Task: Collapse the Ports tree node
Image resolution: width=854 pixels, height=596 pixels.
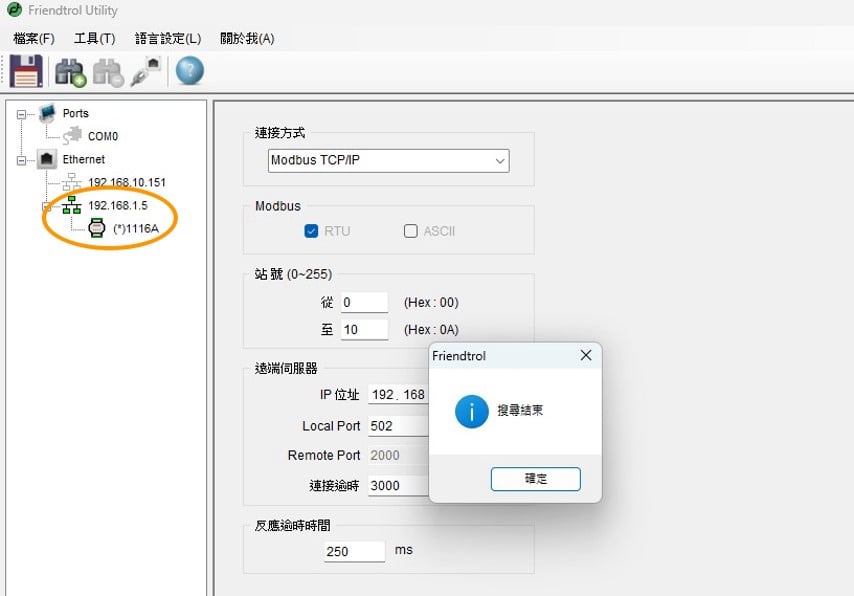Action: pyautogui.click(x=22, y=114)
